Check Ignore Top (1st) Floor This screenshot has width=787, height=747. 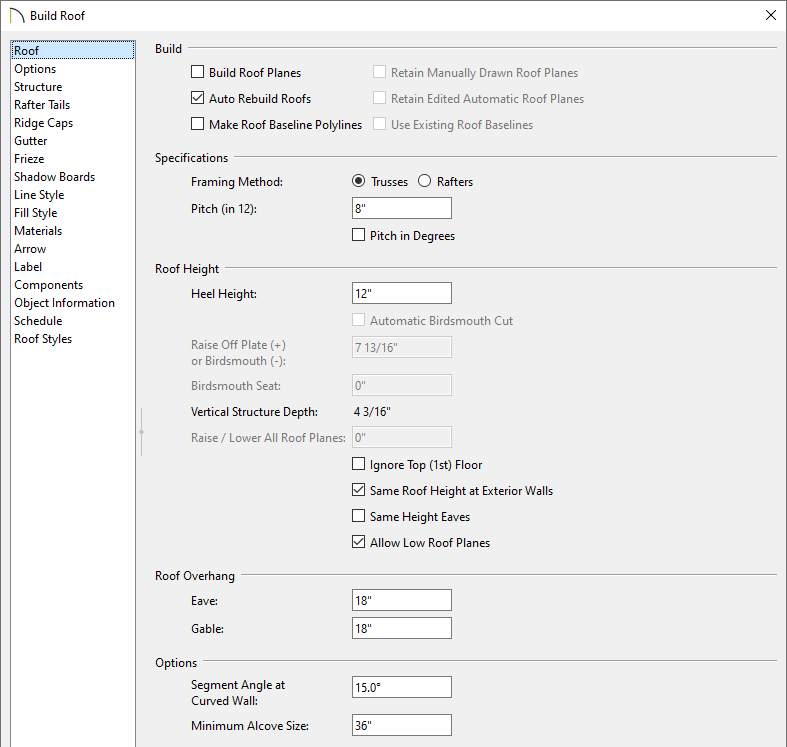(x=358, y=464)
